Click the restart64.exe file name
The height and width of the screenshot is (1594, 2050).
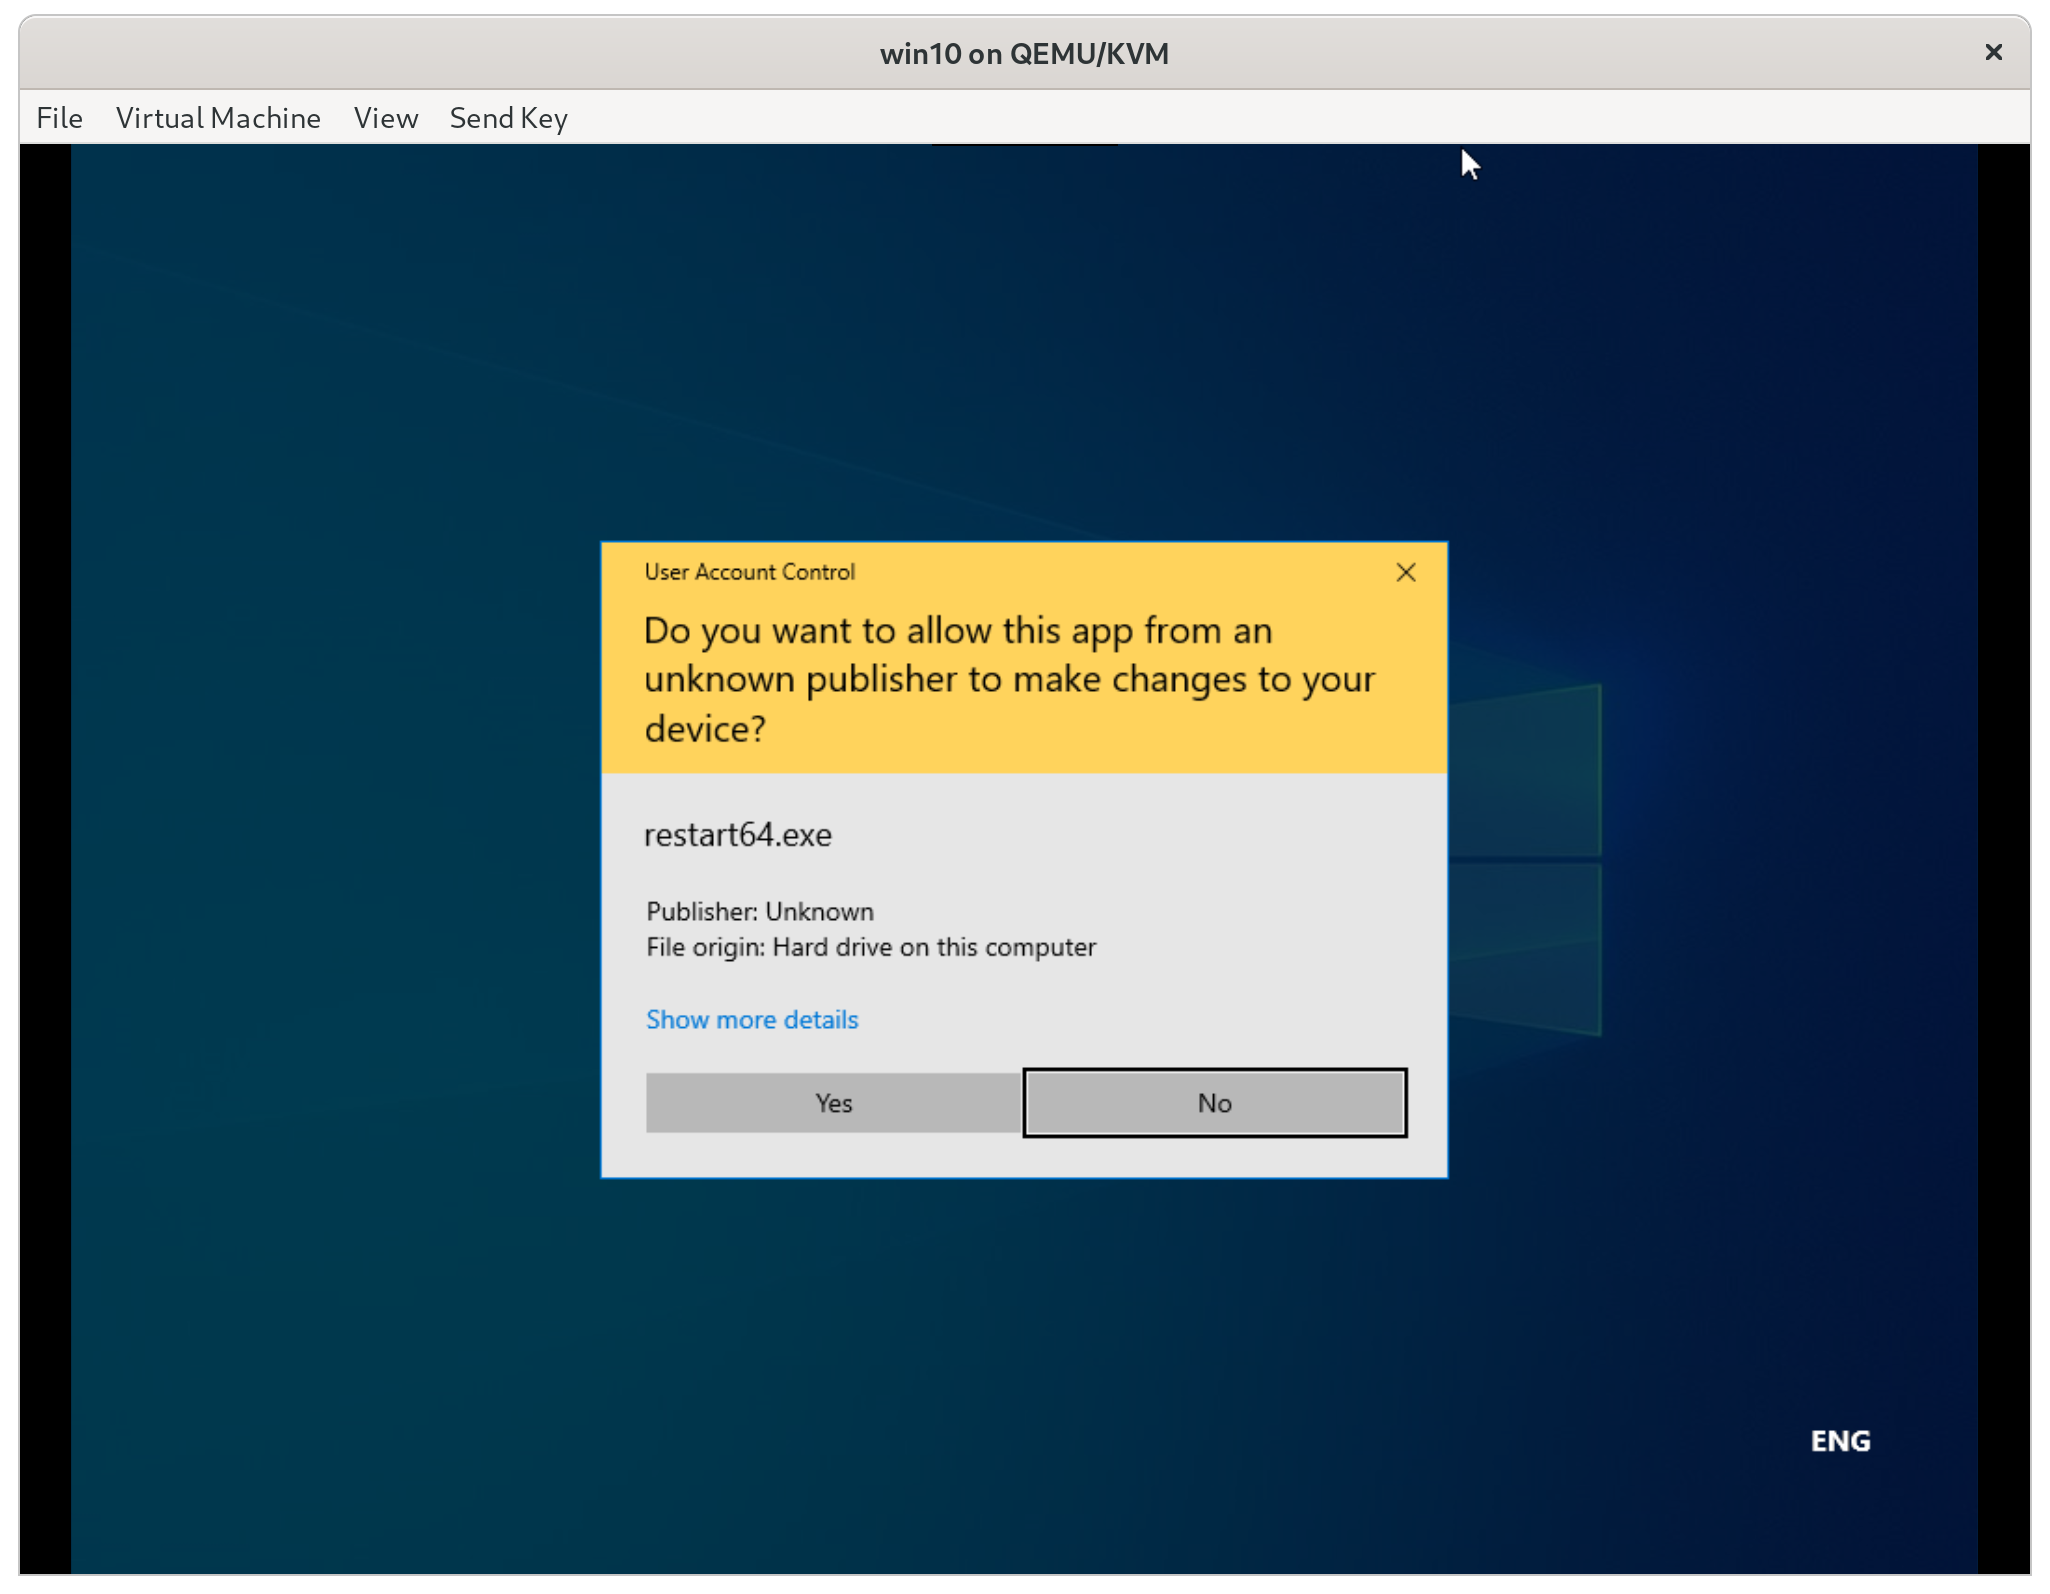tap(738, 834)
